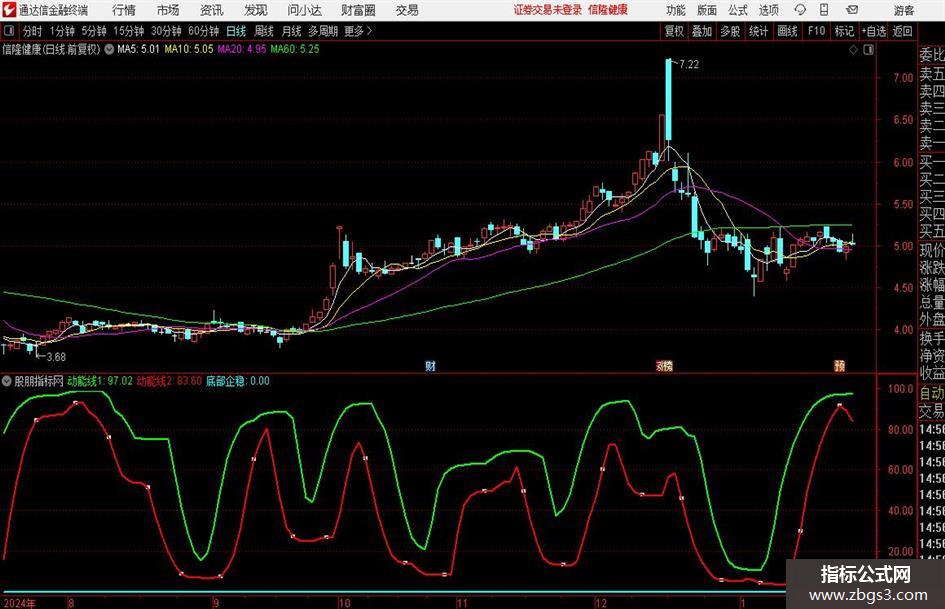
Task: Click the yellow 预 marker on chart
Action: point(840,365)
